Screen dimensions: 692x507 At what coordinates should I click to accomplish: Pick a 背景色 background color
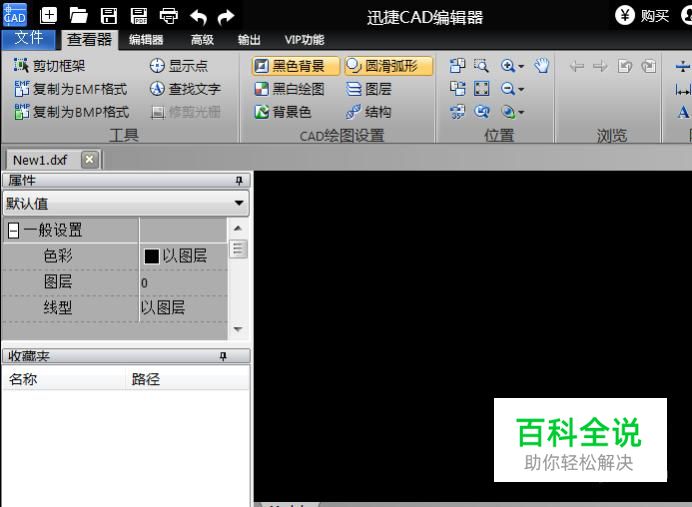(283, 112)
